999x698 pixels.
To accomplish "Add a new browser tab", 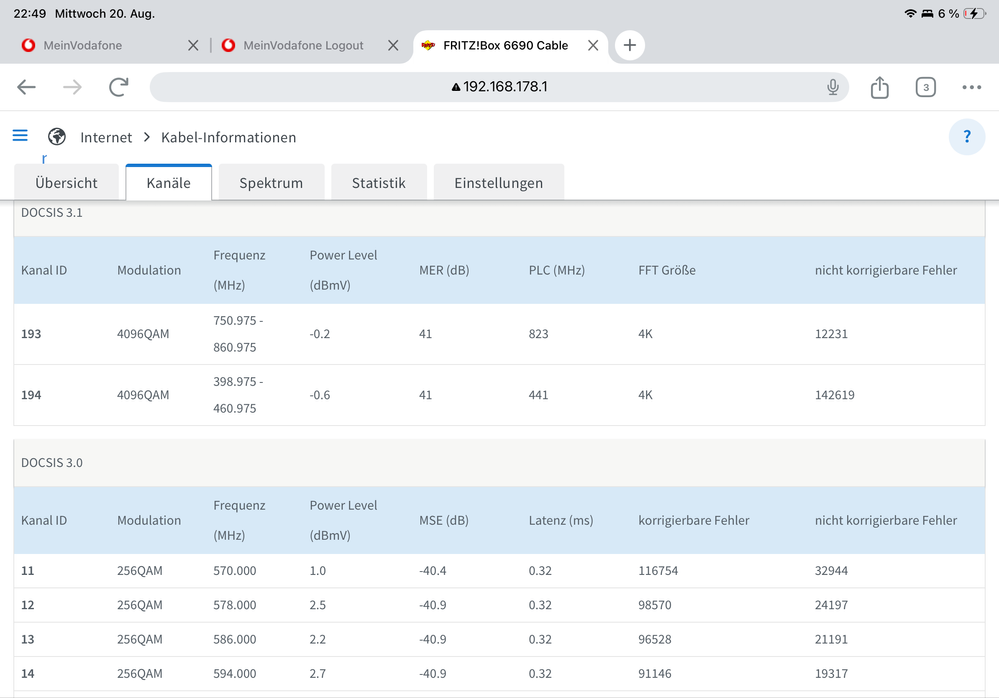I will (629, 45).
